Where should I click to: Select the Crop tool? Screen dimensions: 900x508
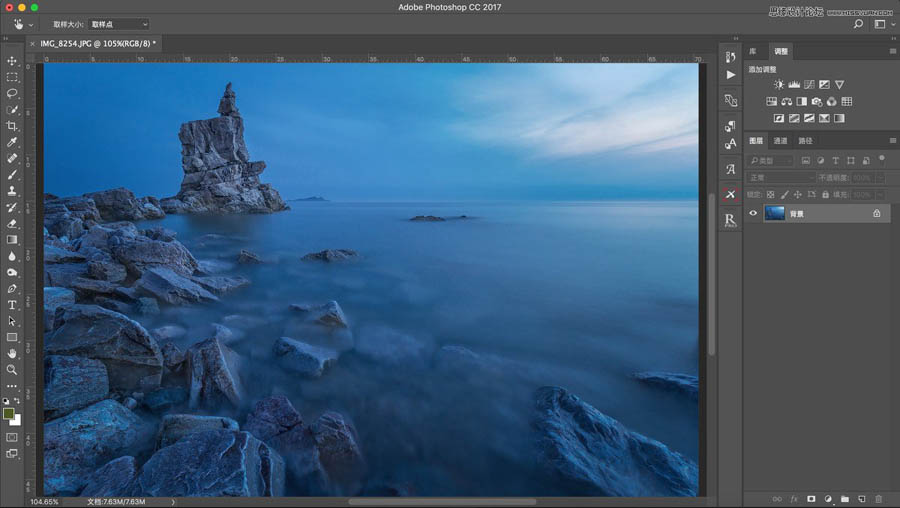pos(11,126)
